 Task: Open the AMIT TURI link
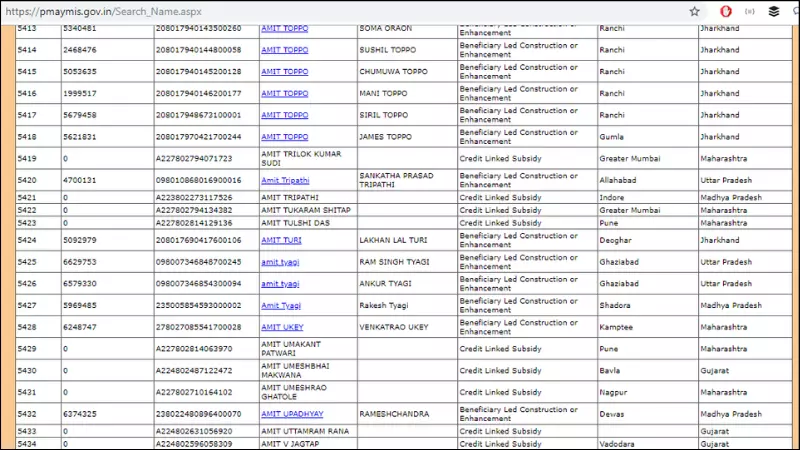pyautogui.click(x=281, y=240)
